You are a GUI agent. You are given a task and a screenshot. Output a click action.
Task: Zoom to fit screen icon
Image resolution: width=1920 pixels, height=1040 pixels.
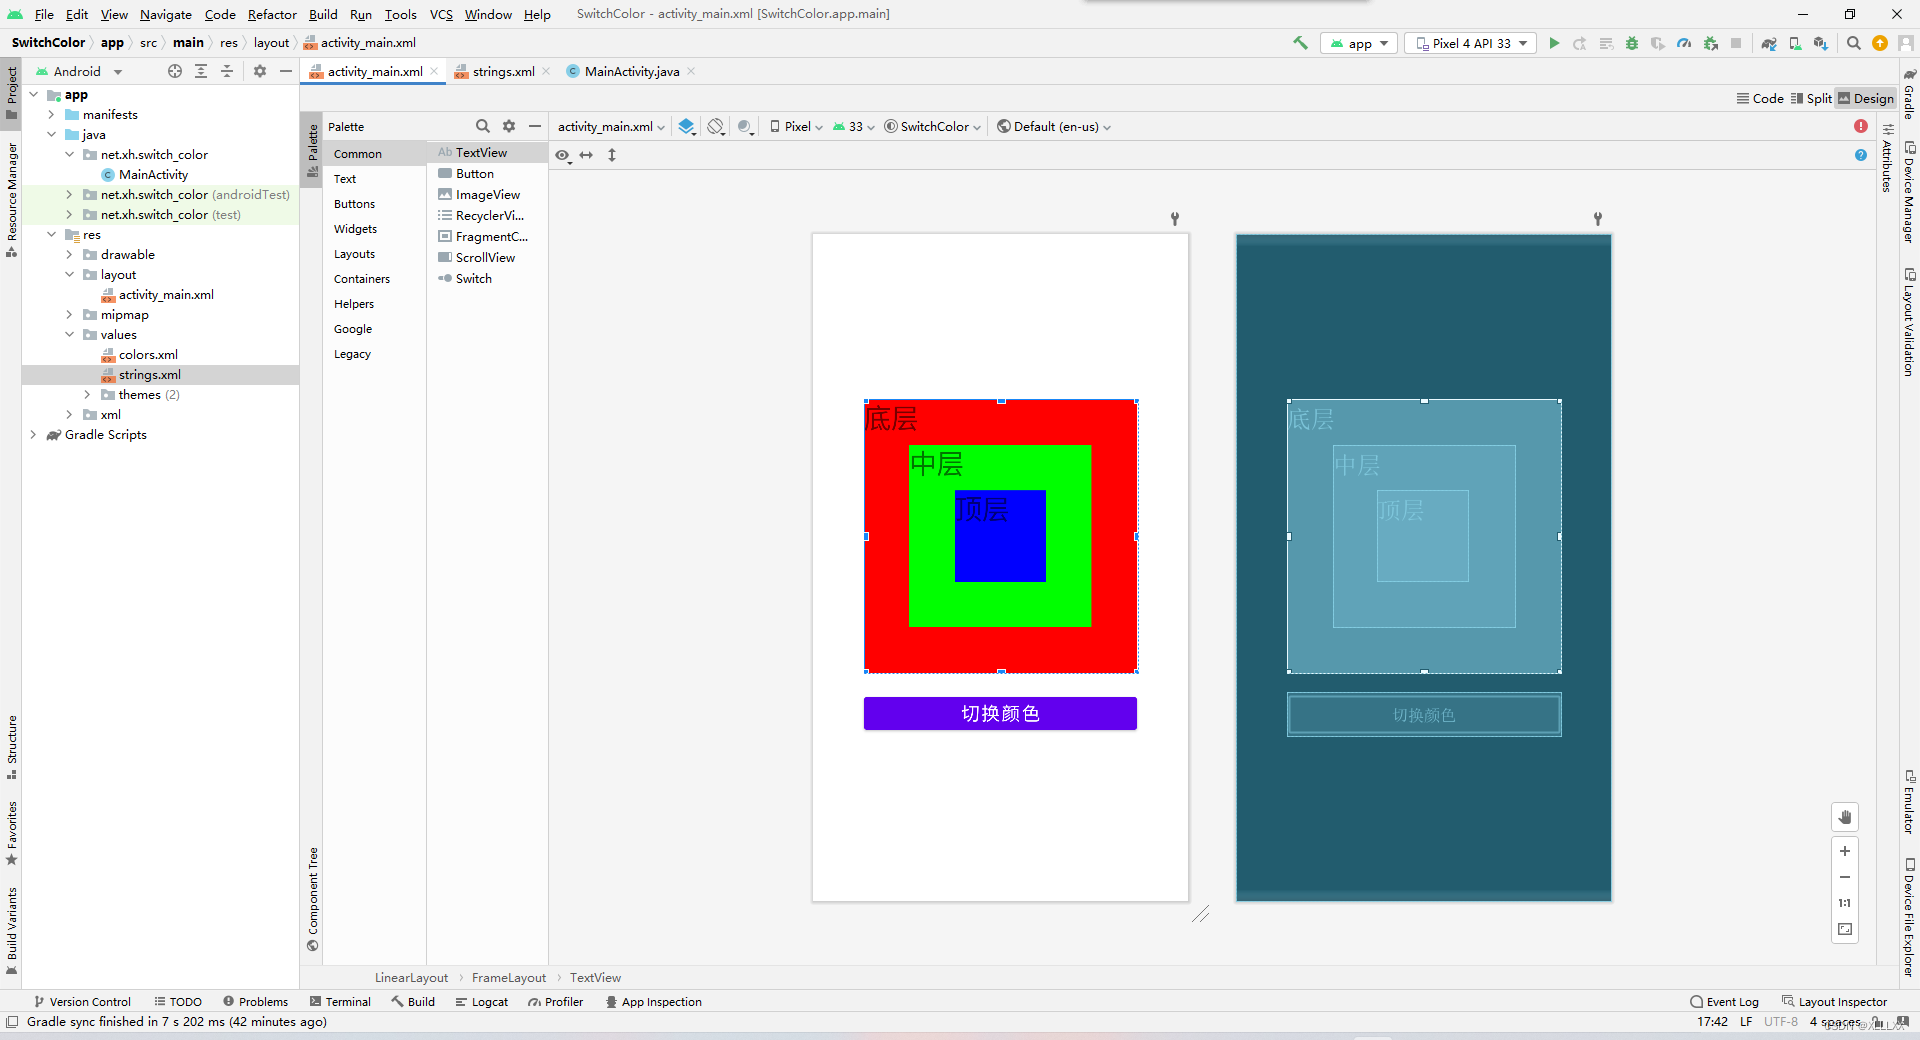pos(1845,929)
